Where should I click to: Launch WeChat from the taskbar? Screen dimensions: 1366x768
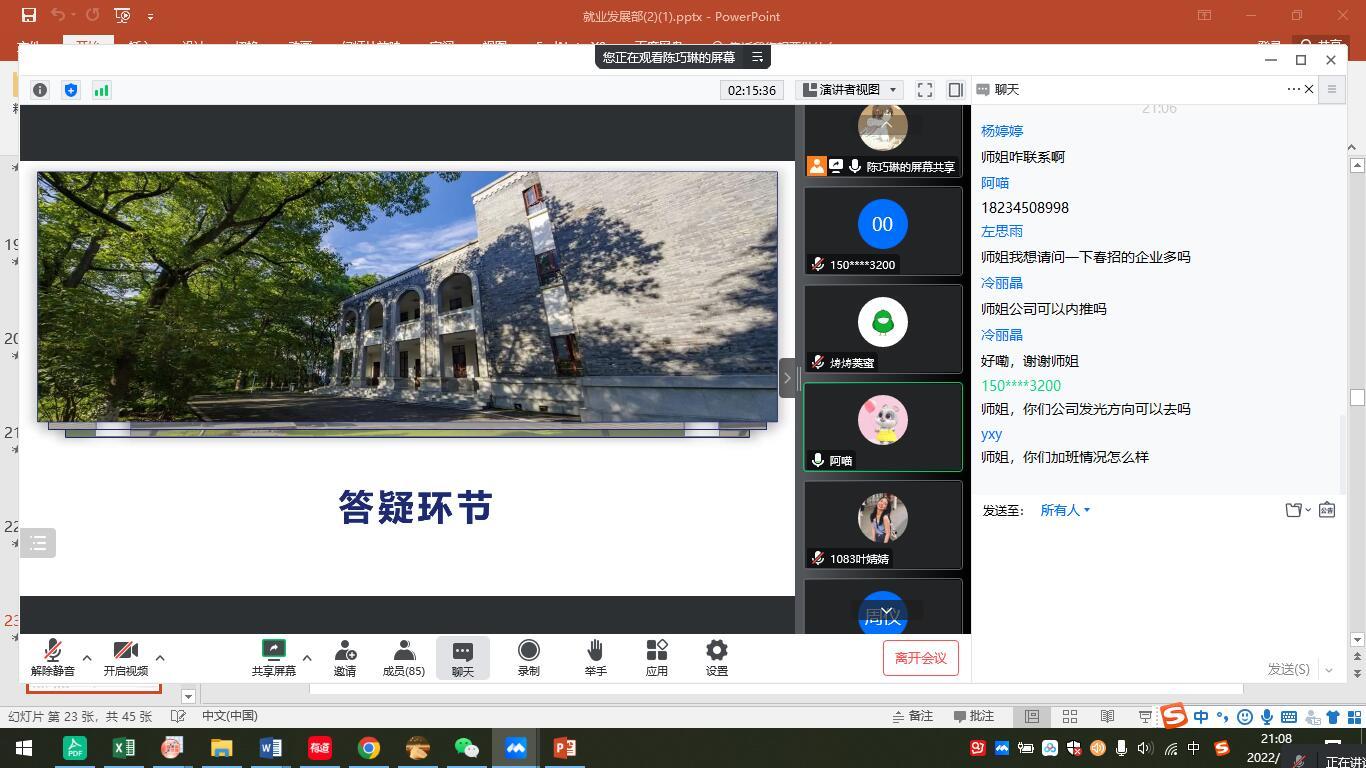point(466,747)
